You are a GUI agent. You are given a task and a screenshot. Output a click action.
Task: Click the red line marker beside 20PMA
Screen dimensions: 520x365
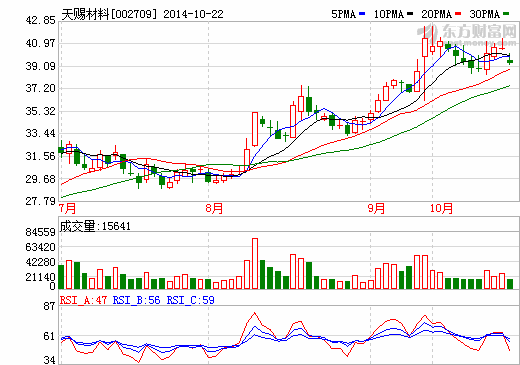(458, 14)
